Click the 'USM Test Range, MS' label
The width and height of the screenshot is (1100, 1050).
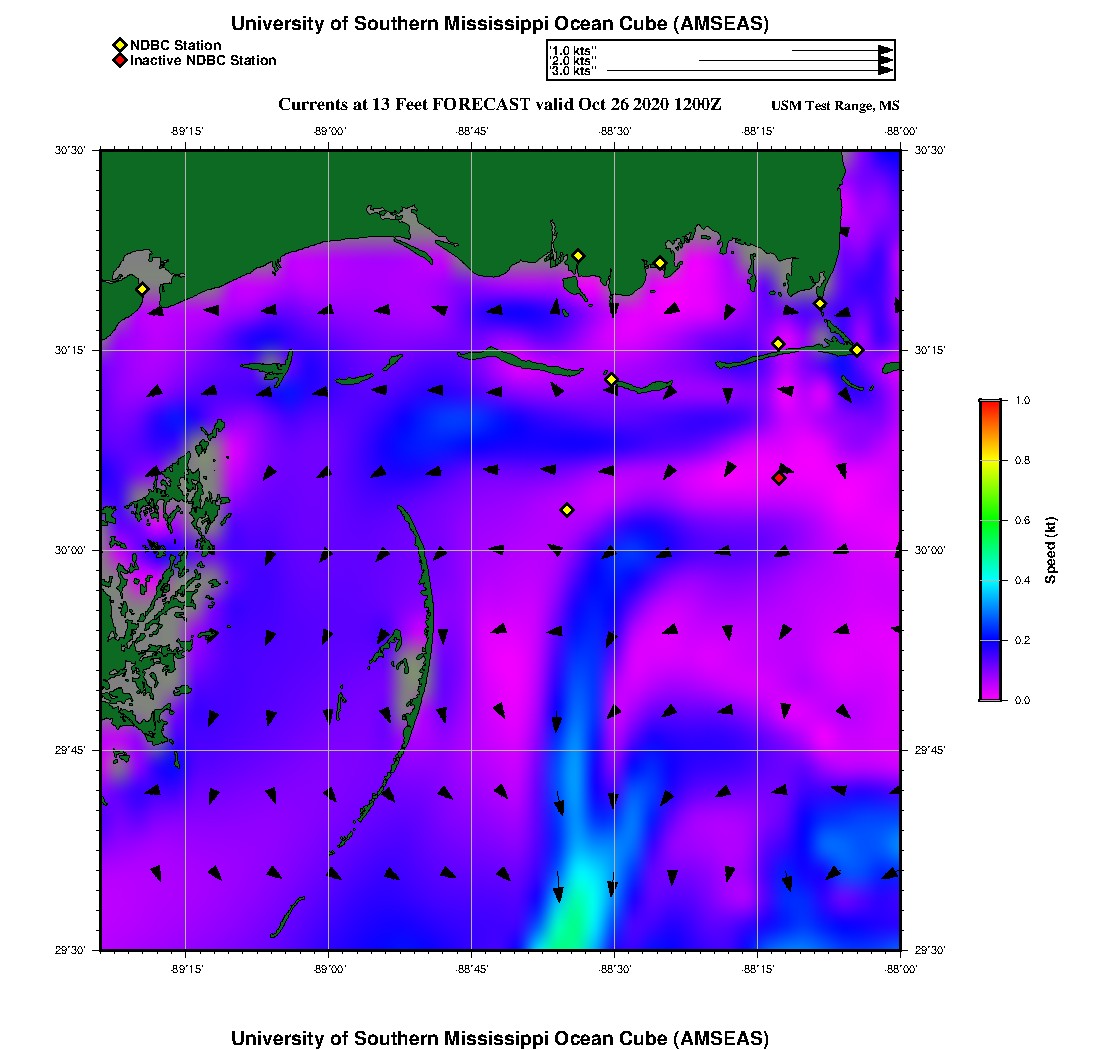click(x=835, y=106)
